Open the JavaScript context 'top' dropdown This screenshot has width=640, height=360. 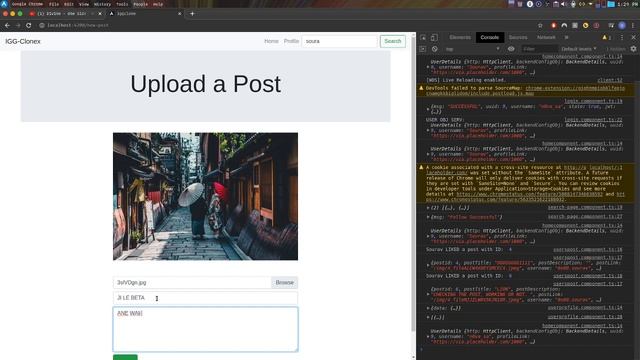pos(472,49)
